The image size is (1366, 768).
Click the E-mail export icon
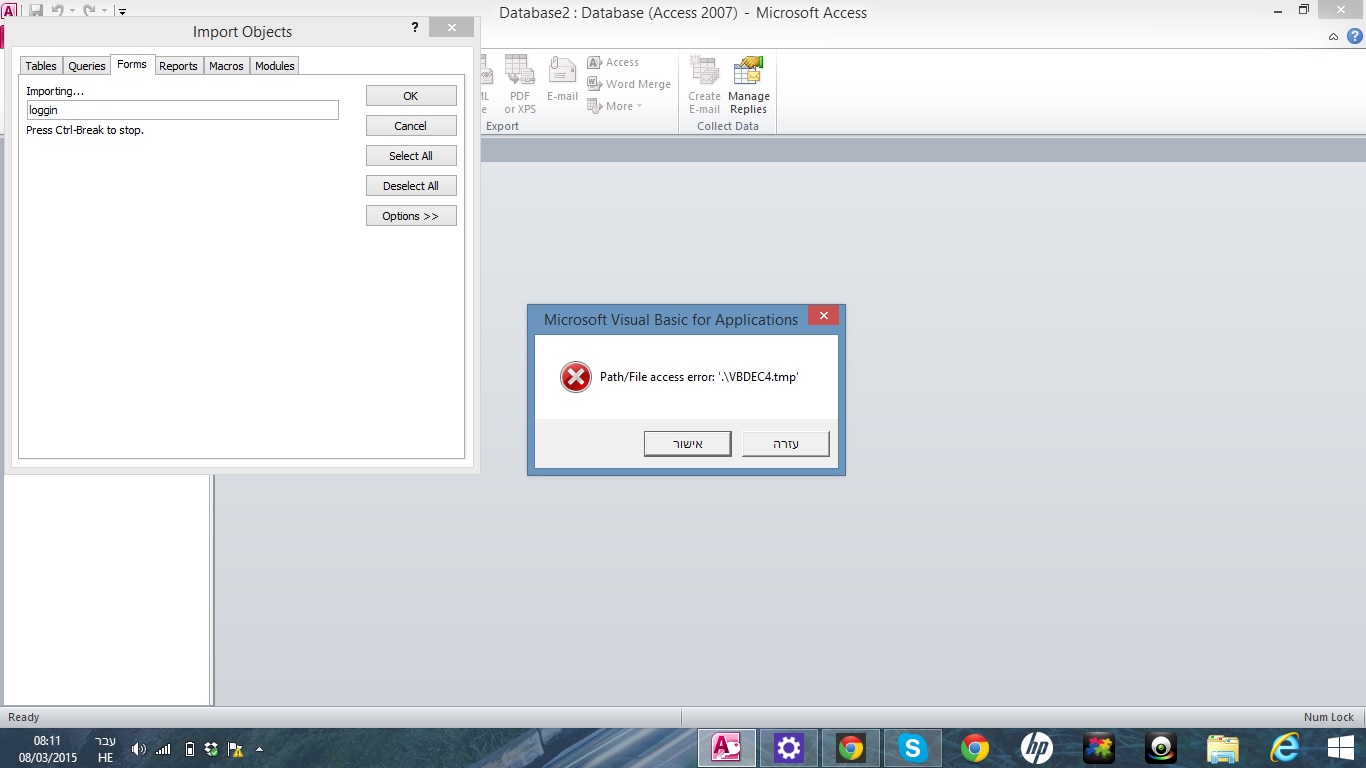(x=562, y=79)
